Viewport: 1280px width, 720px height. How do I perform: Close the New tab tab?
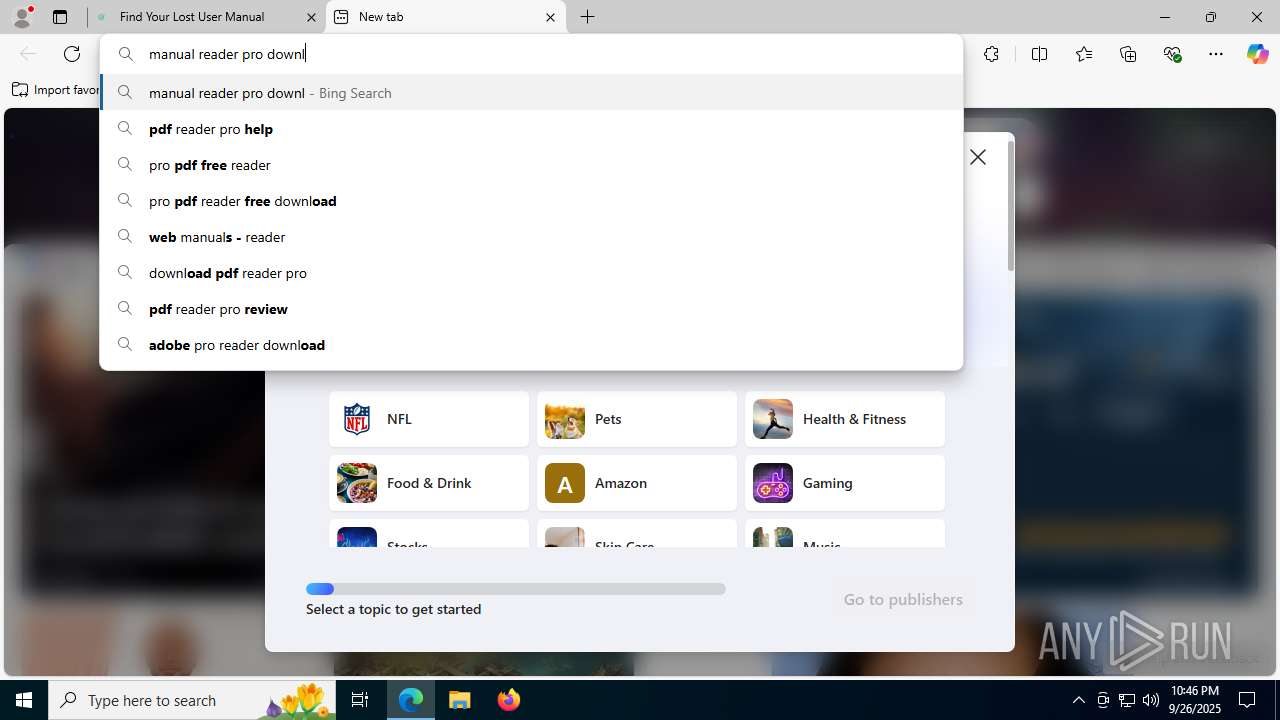coord(550,17)
